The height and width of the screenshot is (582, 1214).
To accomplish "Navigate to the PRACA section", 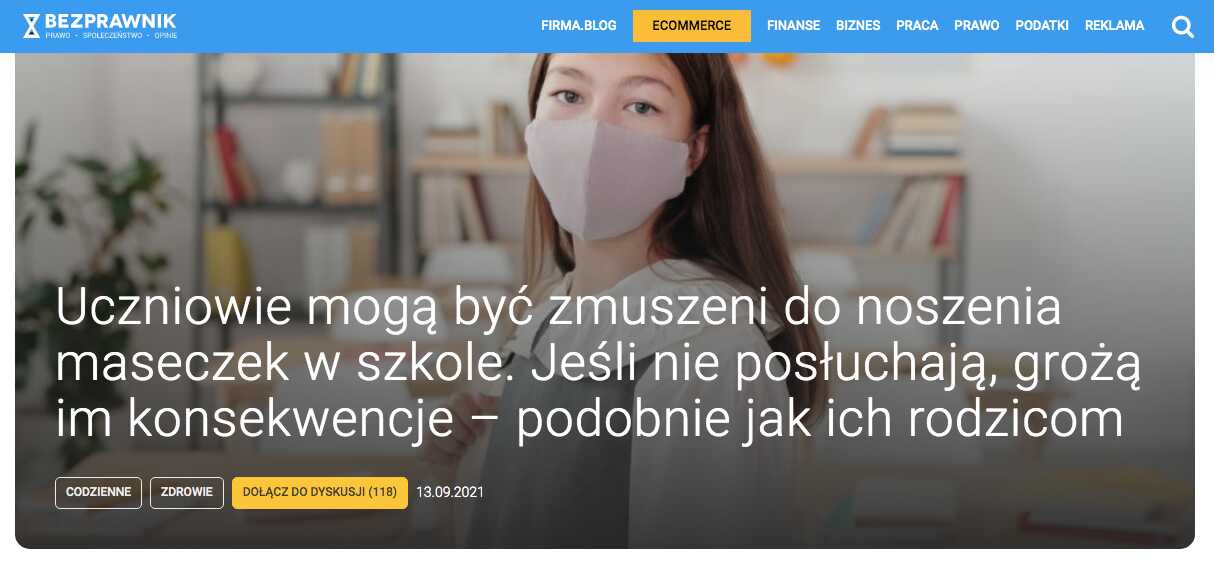I will click(917, 26).
